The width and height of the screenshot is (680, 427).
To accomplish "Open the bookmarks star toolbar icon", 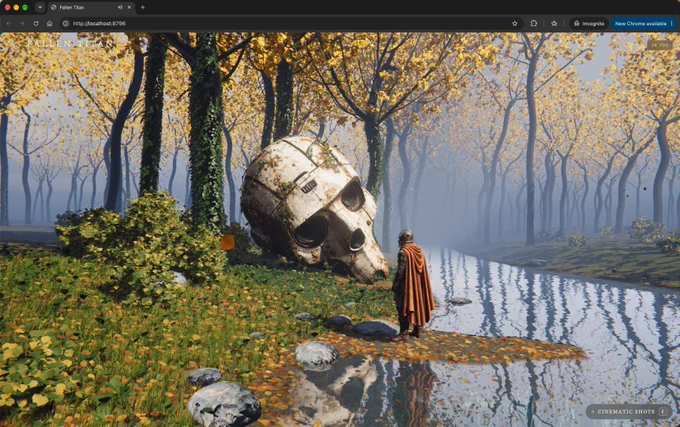I will [554, 23].
